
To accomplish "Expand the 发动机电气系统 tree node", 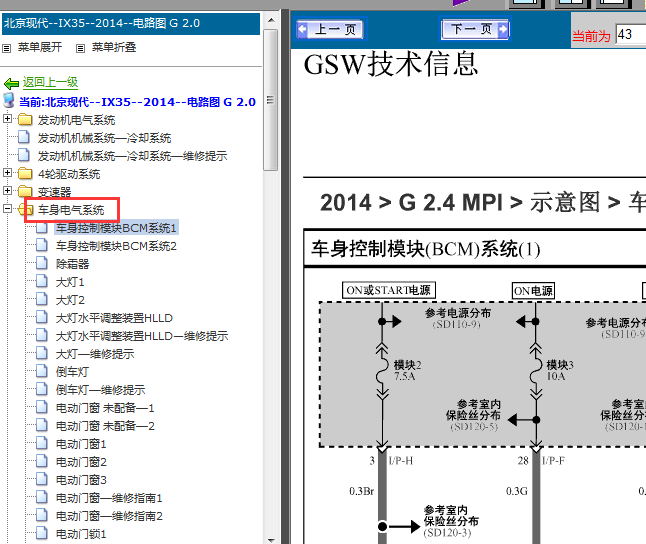I will pyautogui.click(x=8, y=120).
